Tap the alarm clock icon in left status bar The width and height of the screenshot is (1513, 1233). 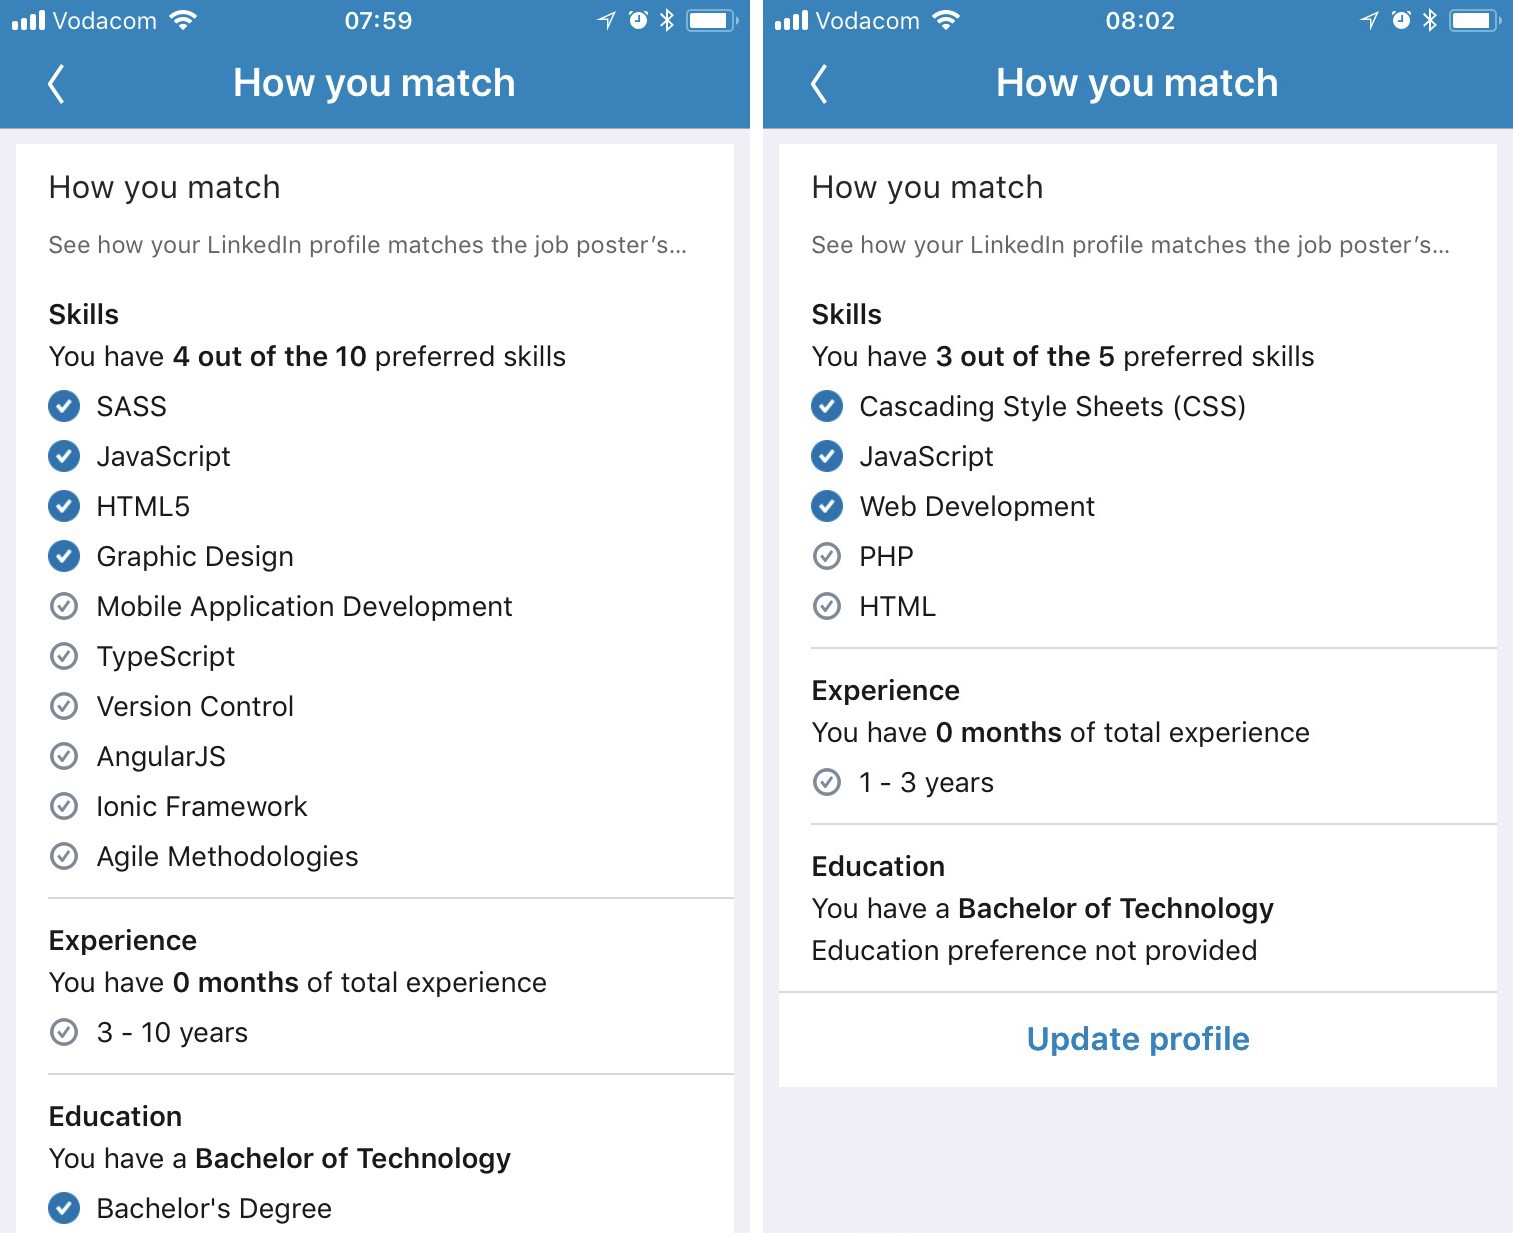(x=638, y=20)
